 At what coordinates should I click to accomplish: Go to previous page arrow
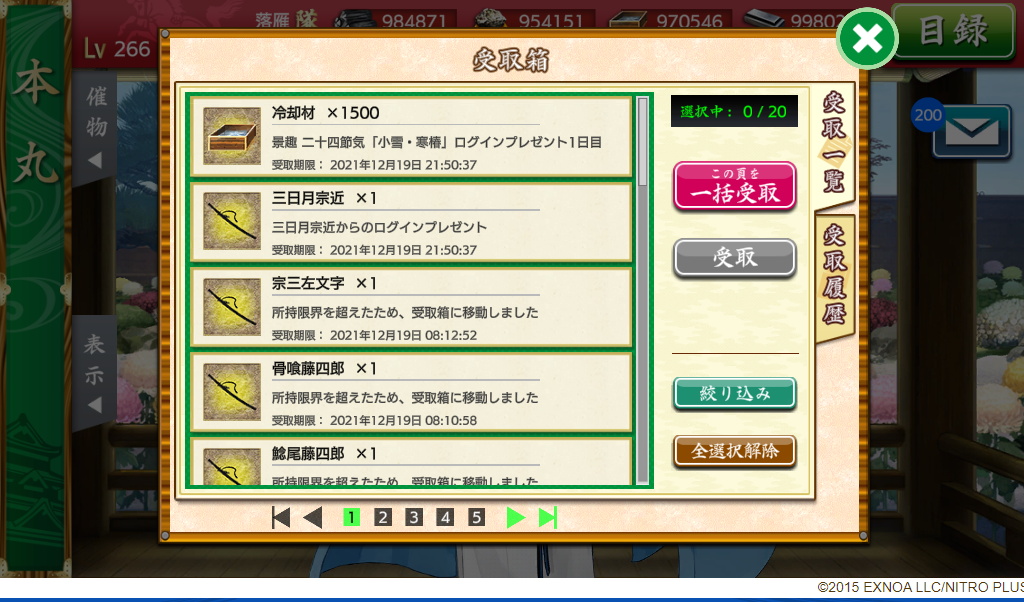[x=313, y=518]
